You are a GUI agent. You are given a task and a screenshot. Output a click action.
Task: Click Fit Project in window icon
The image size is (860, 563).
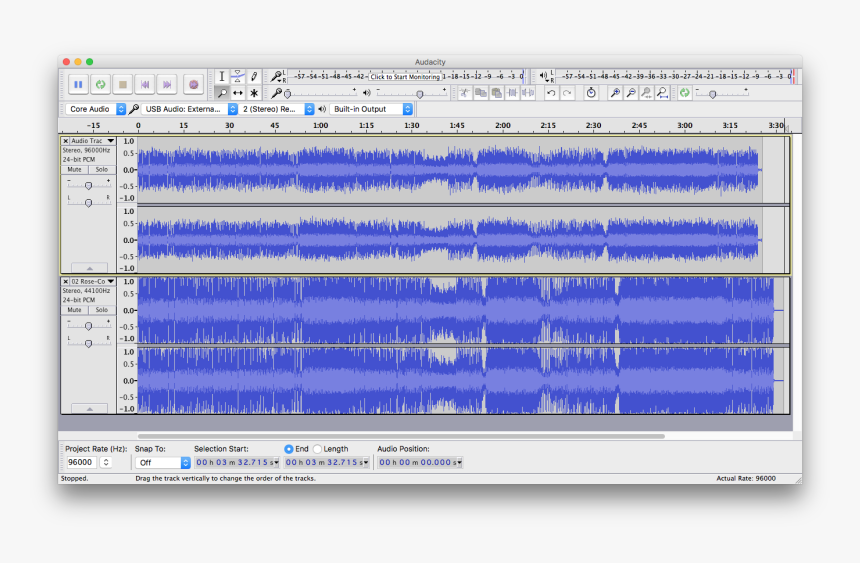pyautogui.click(x=663, y=93)
